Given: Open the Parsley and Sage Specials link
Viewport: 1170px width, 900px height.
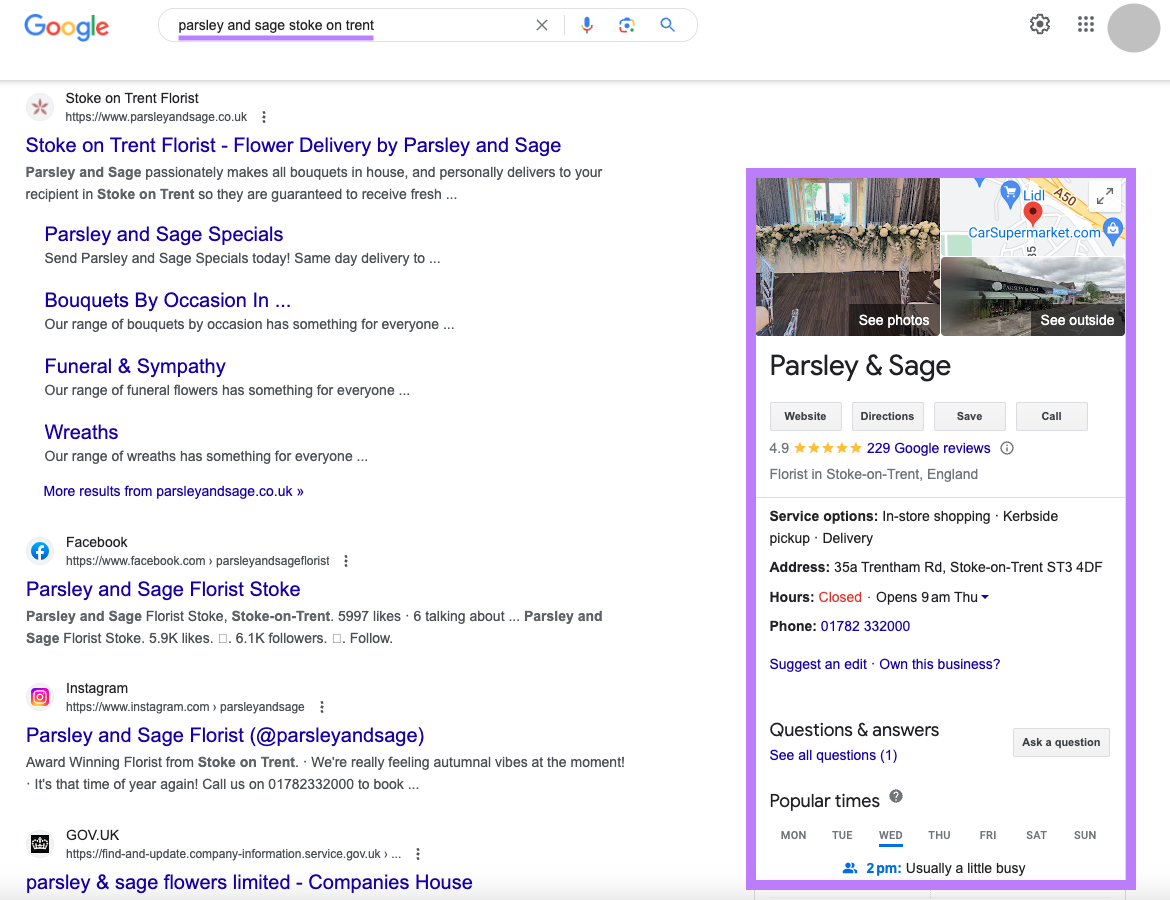Looking at the screenshot, I should pyautogui.click(x=163, y=234).
